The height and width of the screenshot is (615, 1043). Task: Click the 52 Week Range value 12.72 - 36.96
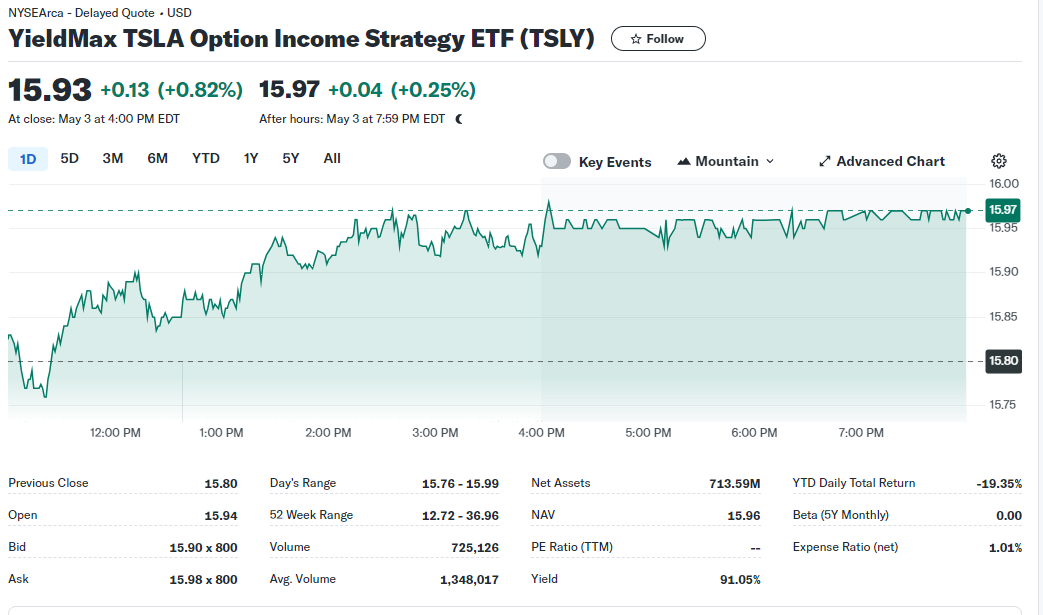tap(460, 516)
